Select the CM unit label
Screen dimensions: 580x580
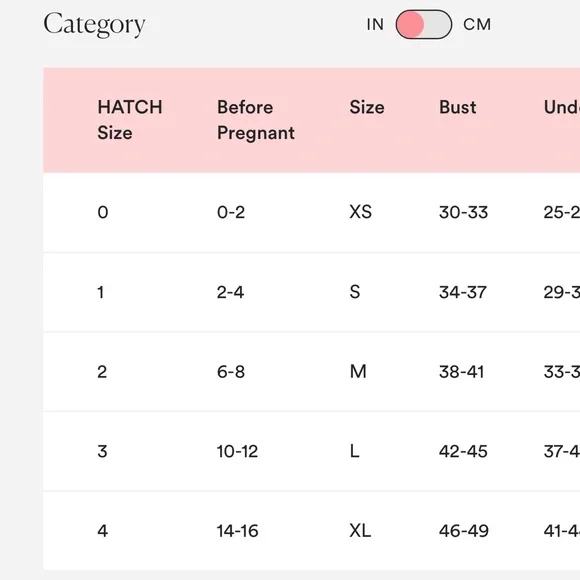[477, 25]
